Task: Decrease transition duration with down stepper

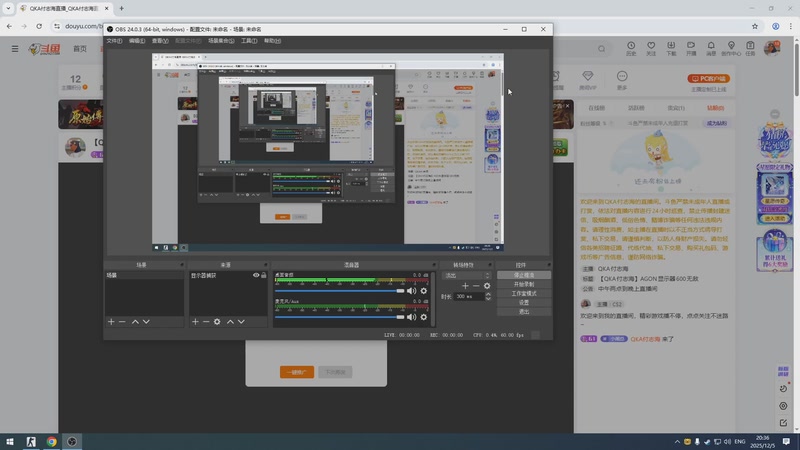Action: click(488, 298)
